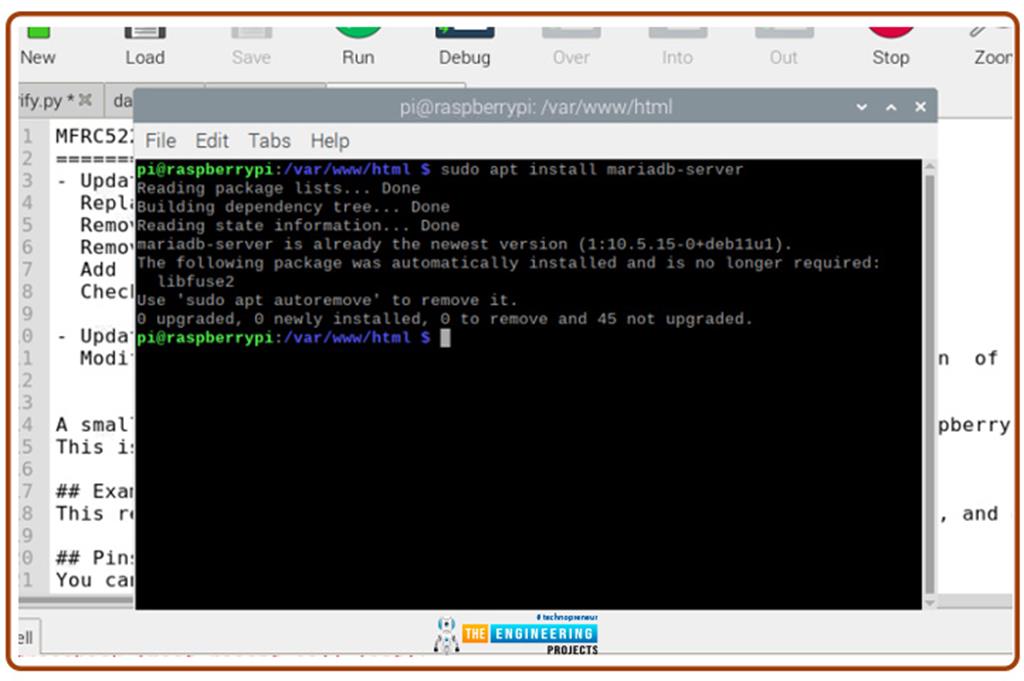
Task: Click the New file icon in Thonny toolbar
Action: [x=36, y=34]
